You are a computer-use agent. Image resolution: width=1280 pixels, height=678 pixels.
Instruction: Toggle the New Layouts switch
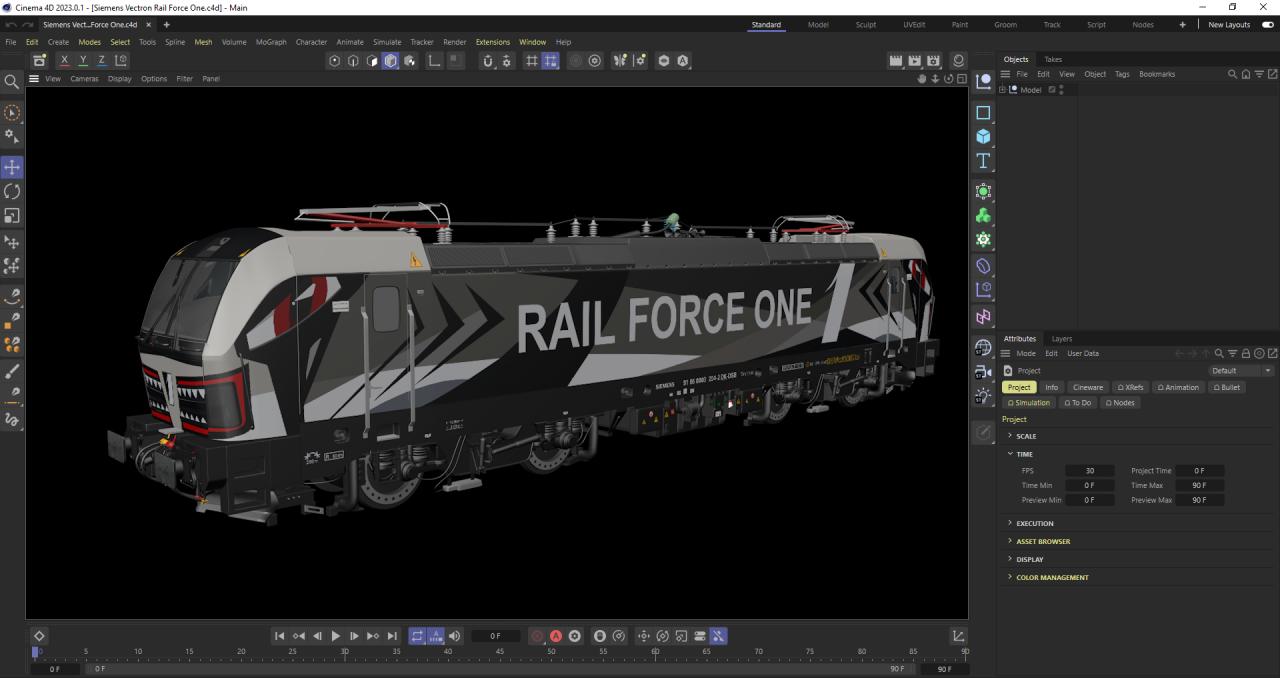coord(1267,25)
